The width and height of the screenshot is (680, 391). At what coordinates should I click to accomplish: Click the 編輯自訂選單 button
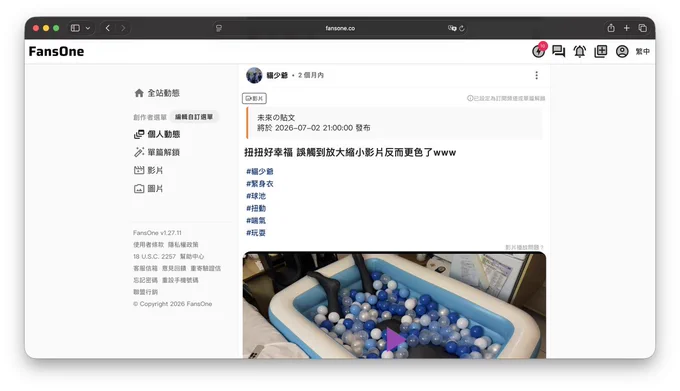[194, 117]
